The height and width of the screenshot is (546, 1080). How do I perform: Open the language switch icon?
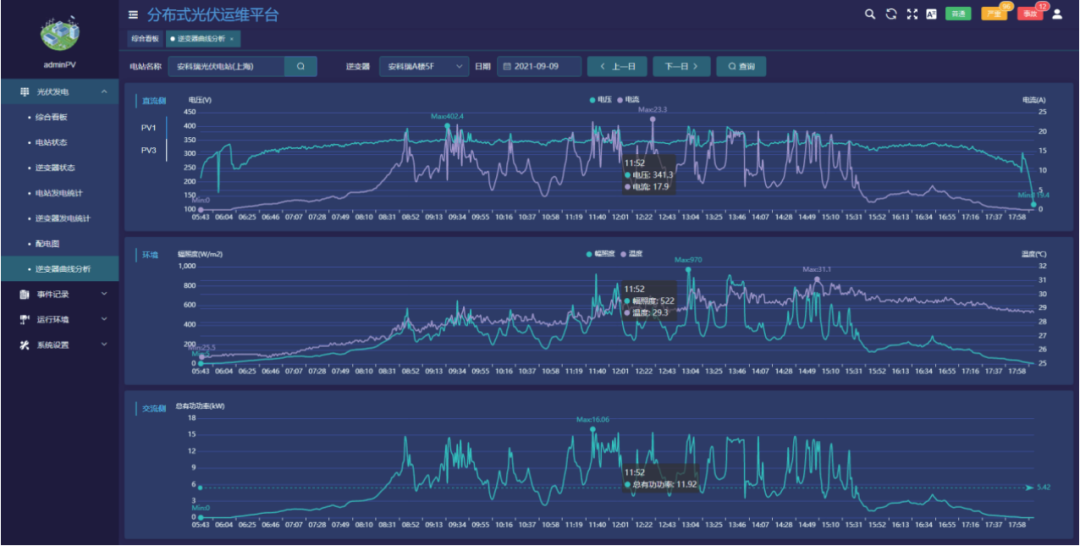pyautogui.click(x=931, y=14)
